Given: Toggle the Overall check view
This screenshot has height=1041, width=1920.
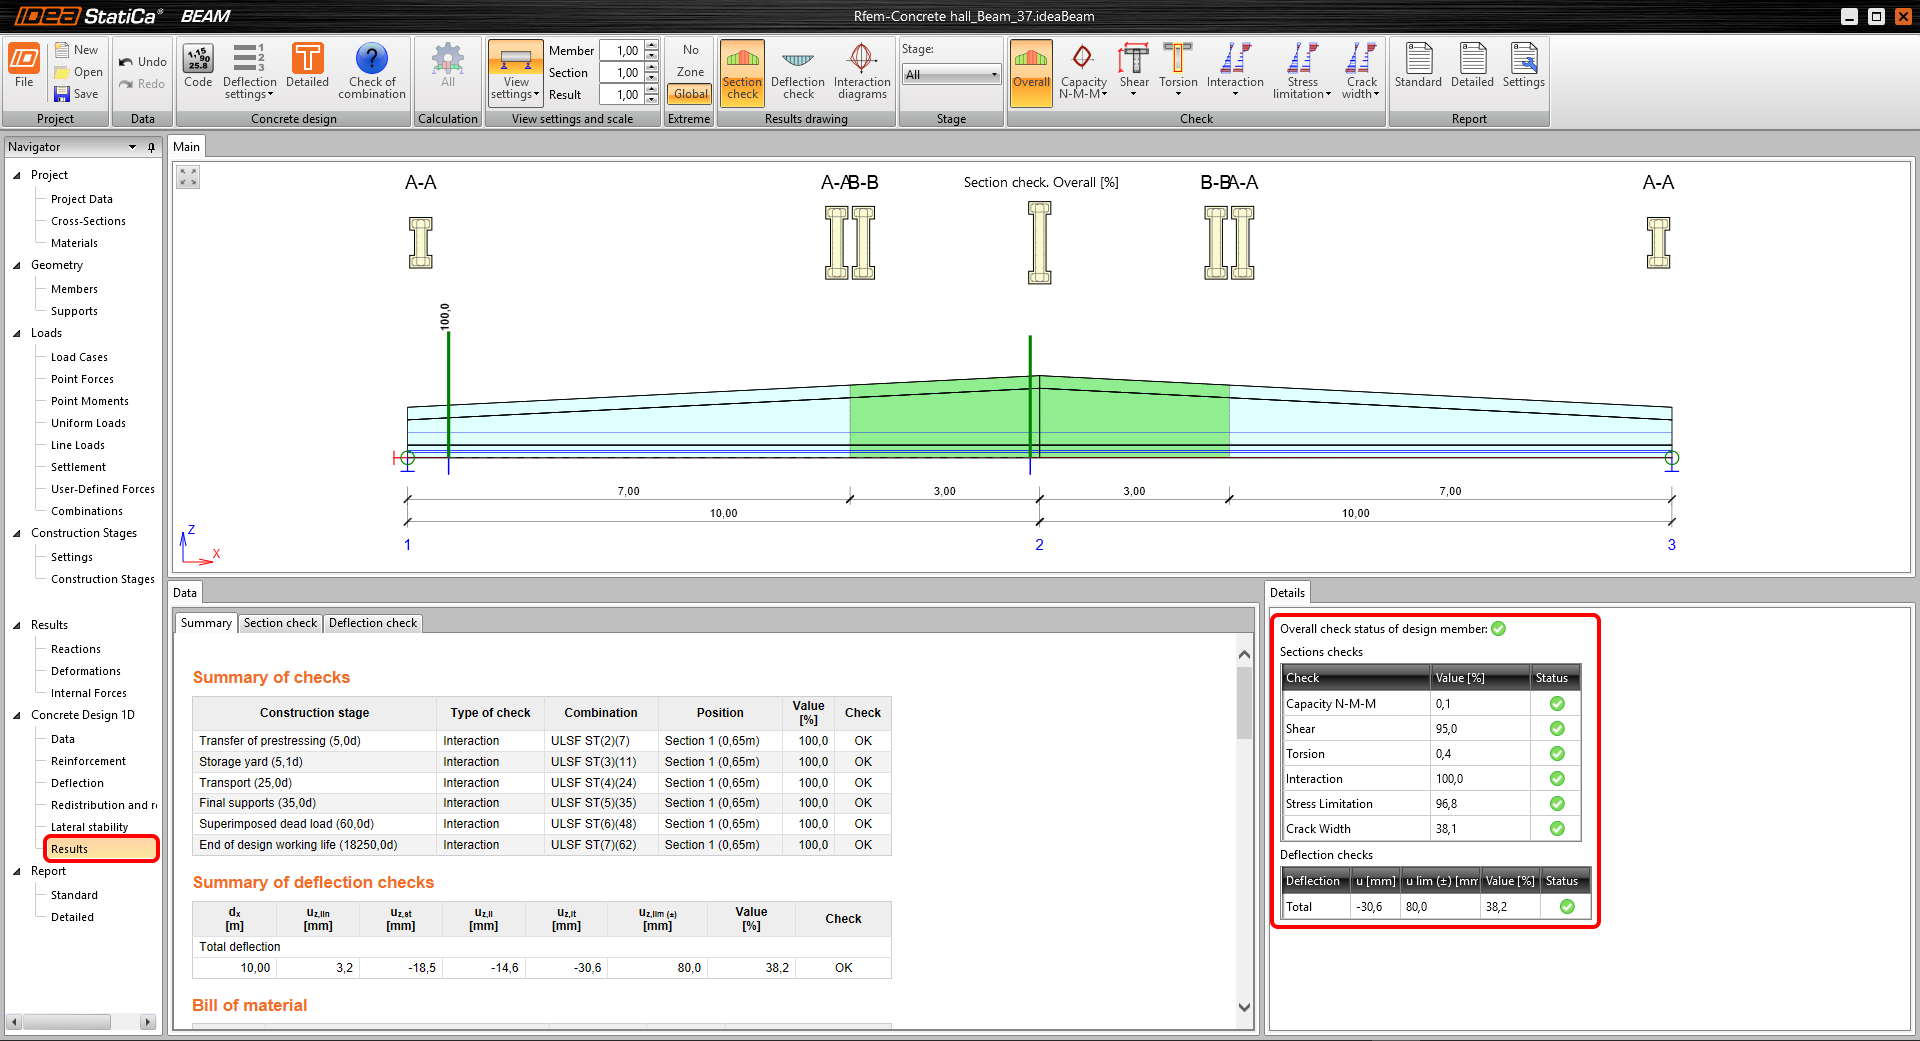Looking at the screenshot, I should click(x=1031, y=70).
